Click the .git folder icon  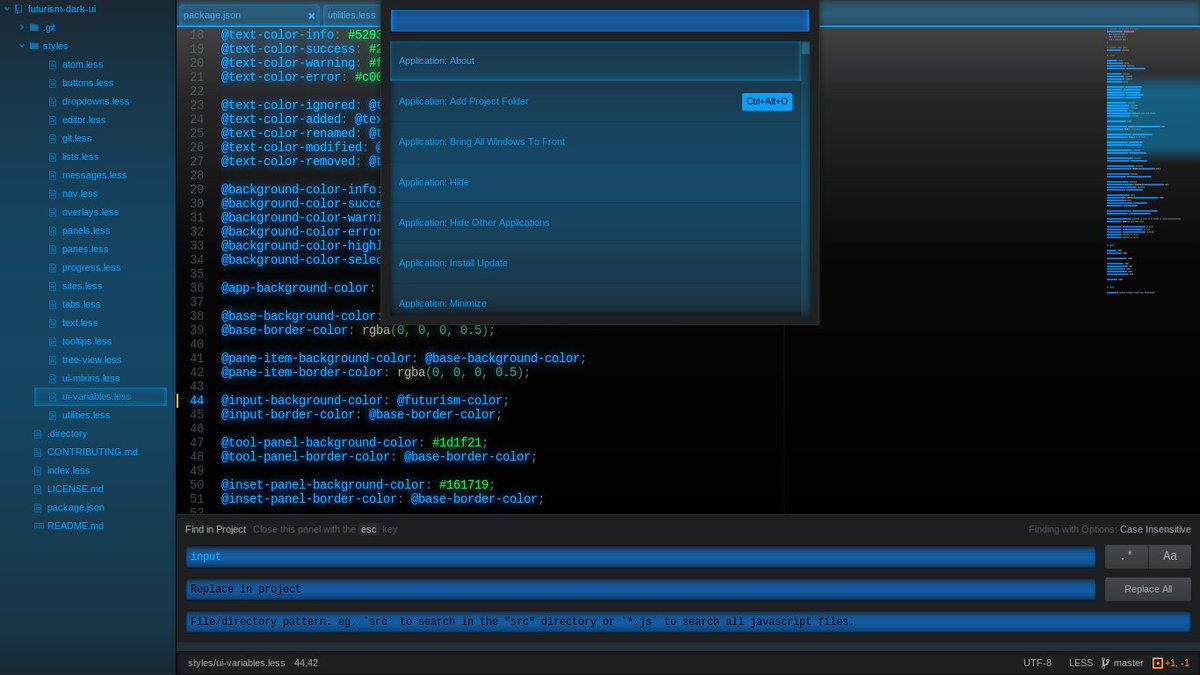[x=34, y=28]
